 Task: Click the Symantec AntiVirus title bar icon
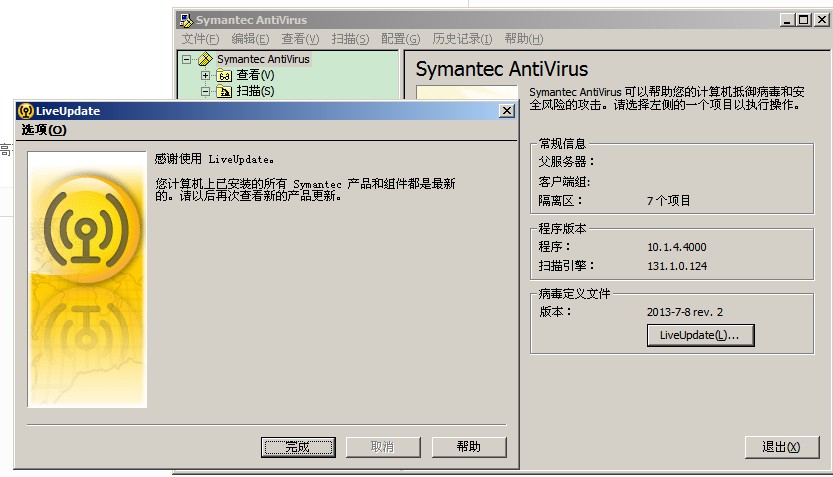pos(186,20)
